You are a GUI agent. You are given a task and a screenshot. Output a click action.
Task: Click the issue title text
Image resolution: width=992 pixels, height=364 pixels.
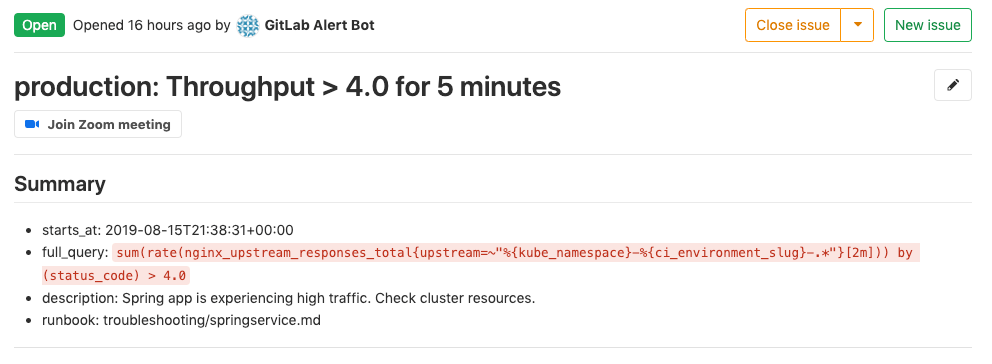(287, 86)
